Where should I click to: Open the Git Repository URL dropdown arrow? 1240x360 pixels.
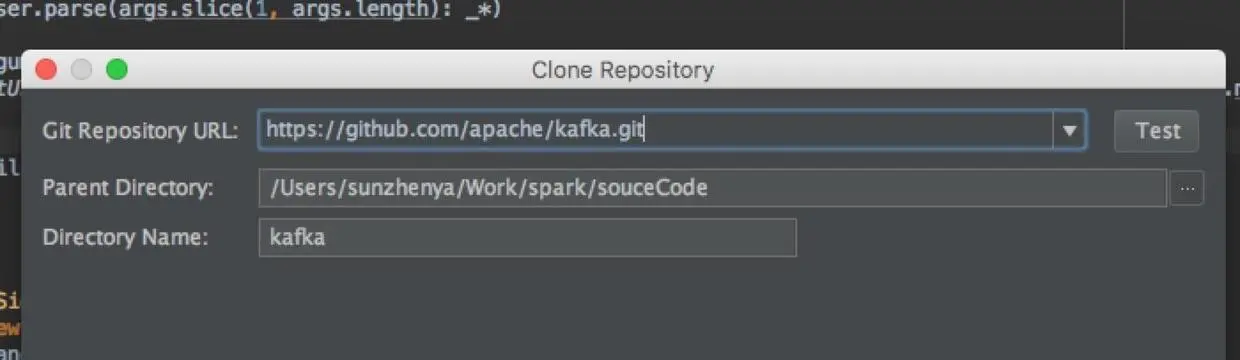coord(1069,131)
